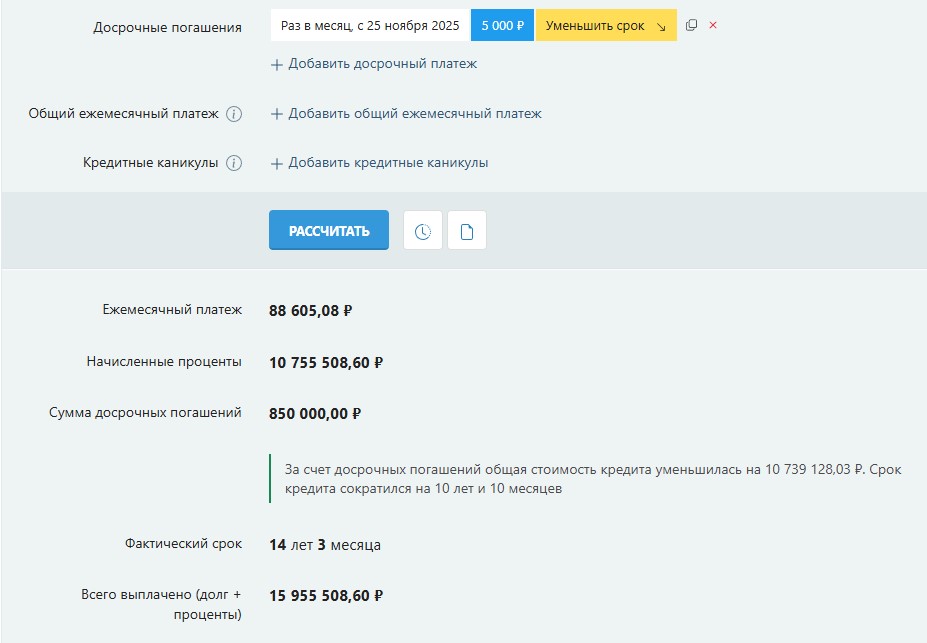Open the Уменьшить срок dropdown
This screenshot has width=927, height=643.
tap(605, 26)
